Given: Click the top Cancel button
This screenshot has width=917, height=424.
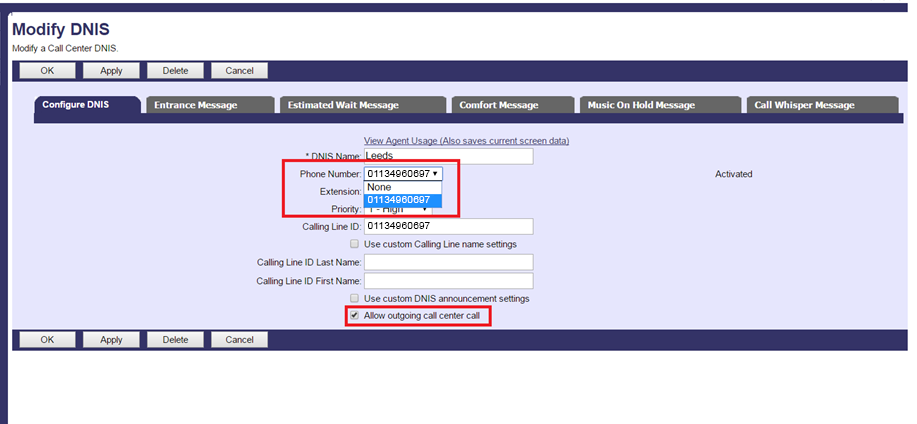Looking at the screenshot, I should click(239, 71).
